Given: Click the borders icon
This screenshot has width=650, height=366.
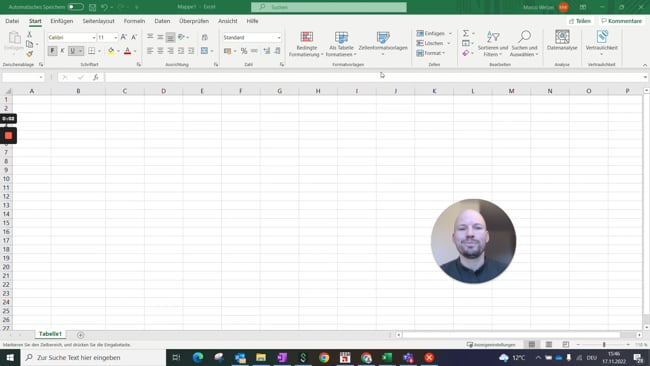Looking at the screenshot, I should click(92, 51).
